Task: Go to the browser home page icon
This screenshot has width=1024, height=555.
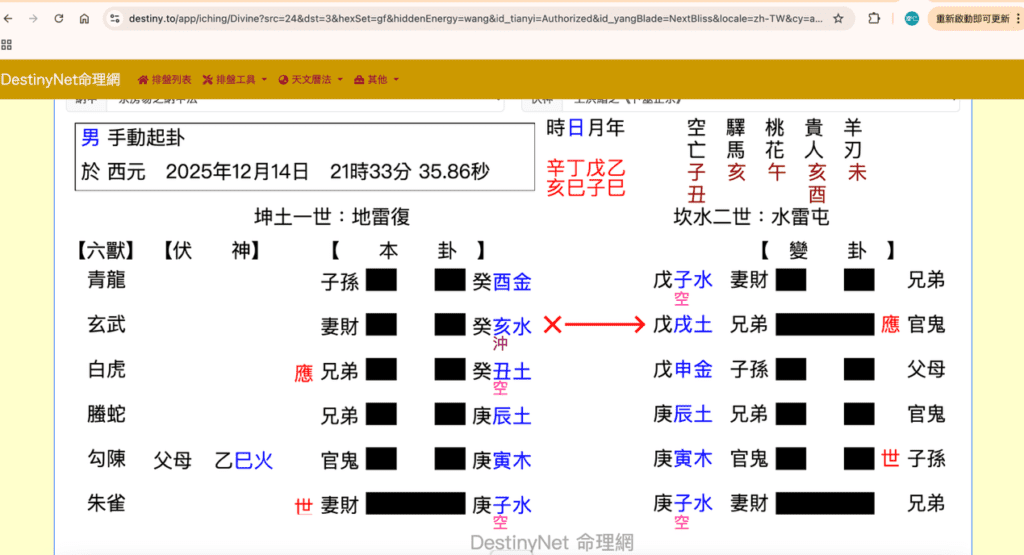Action: 84,19
